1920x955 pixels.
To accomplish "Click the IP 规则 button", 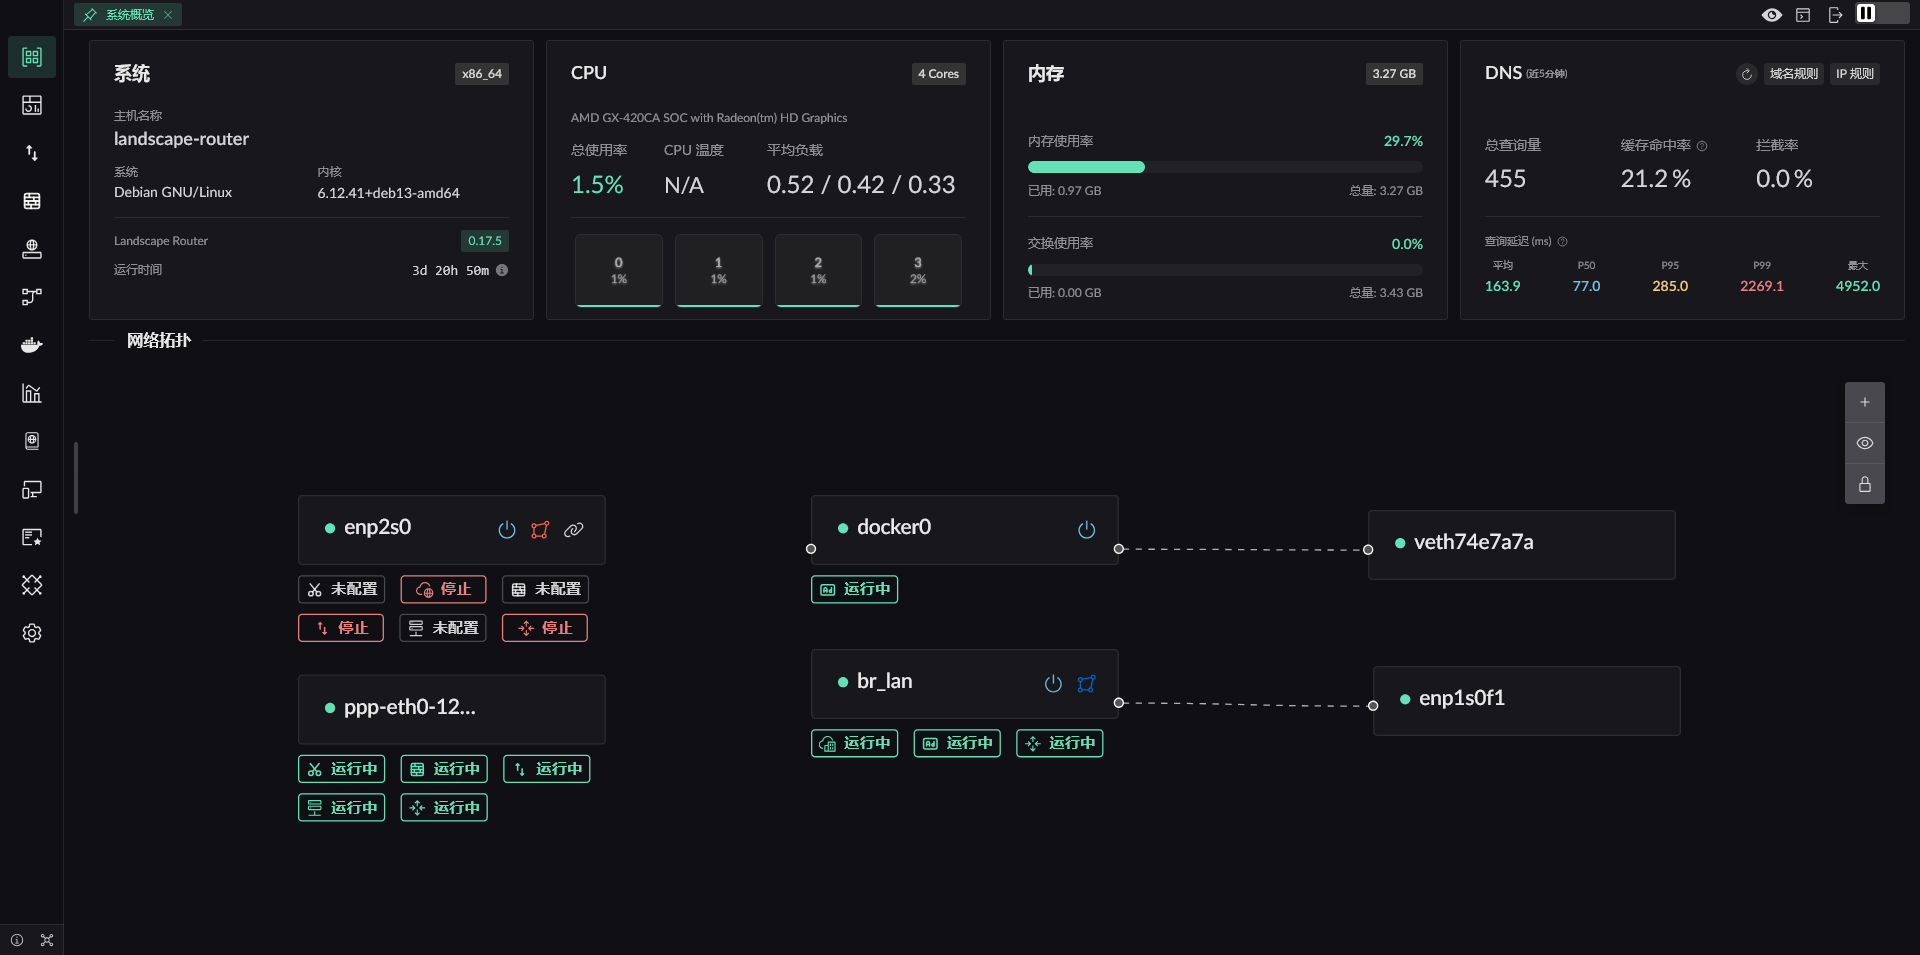I will [x=1854, y=74].
